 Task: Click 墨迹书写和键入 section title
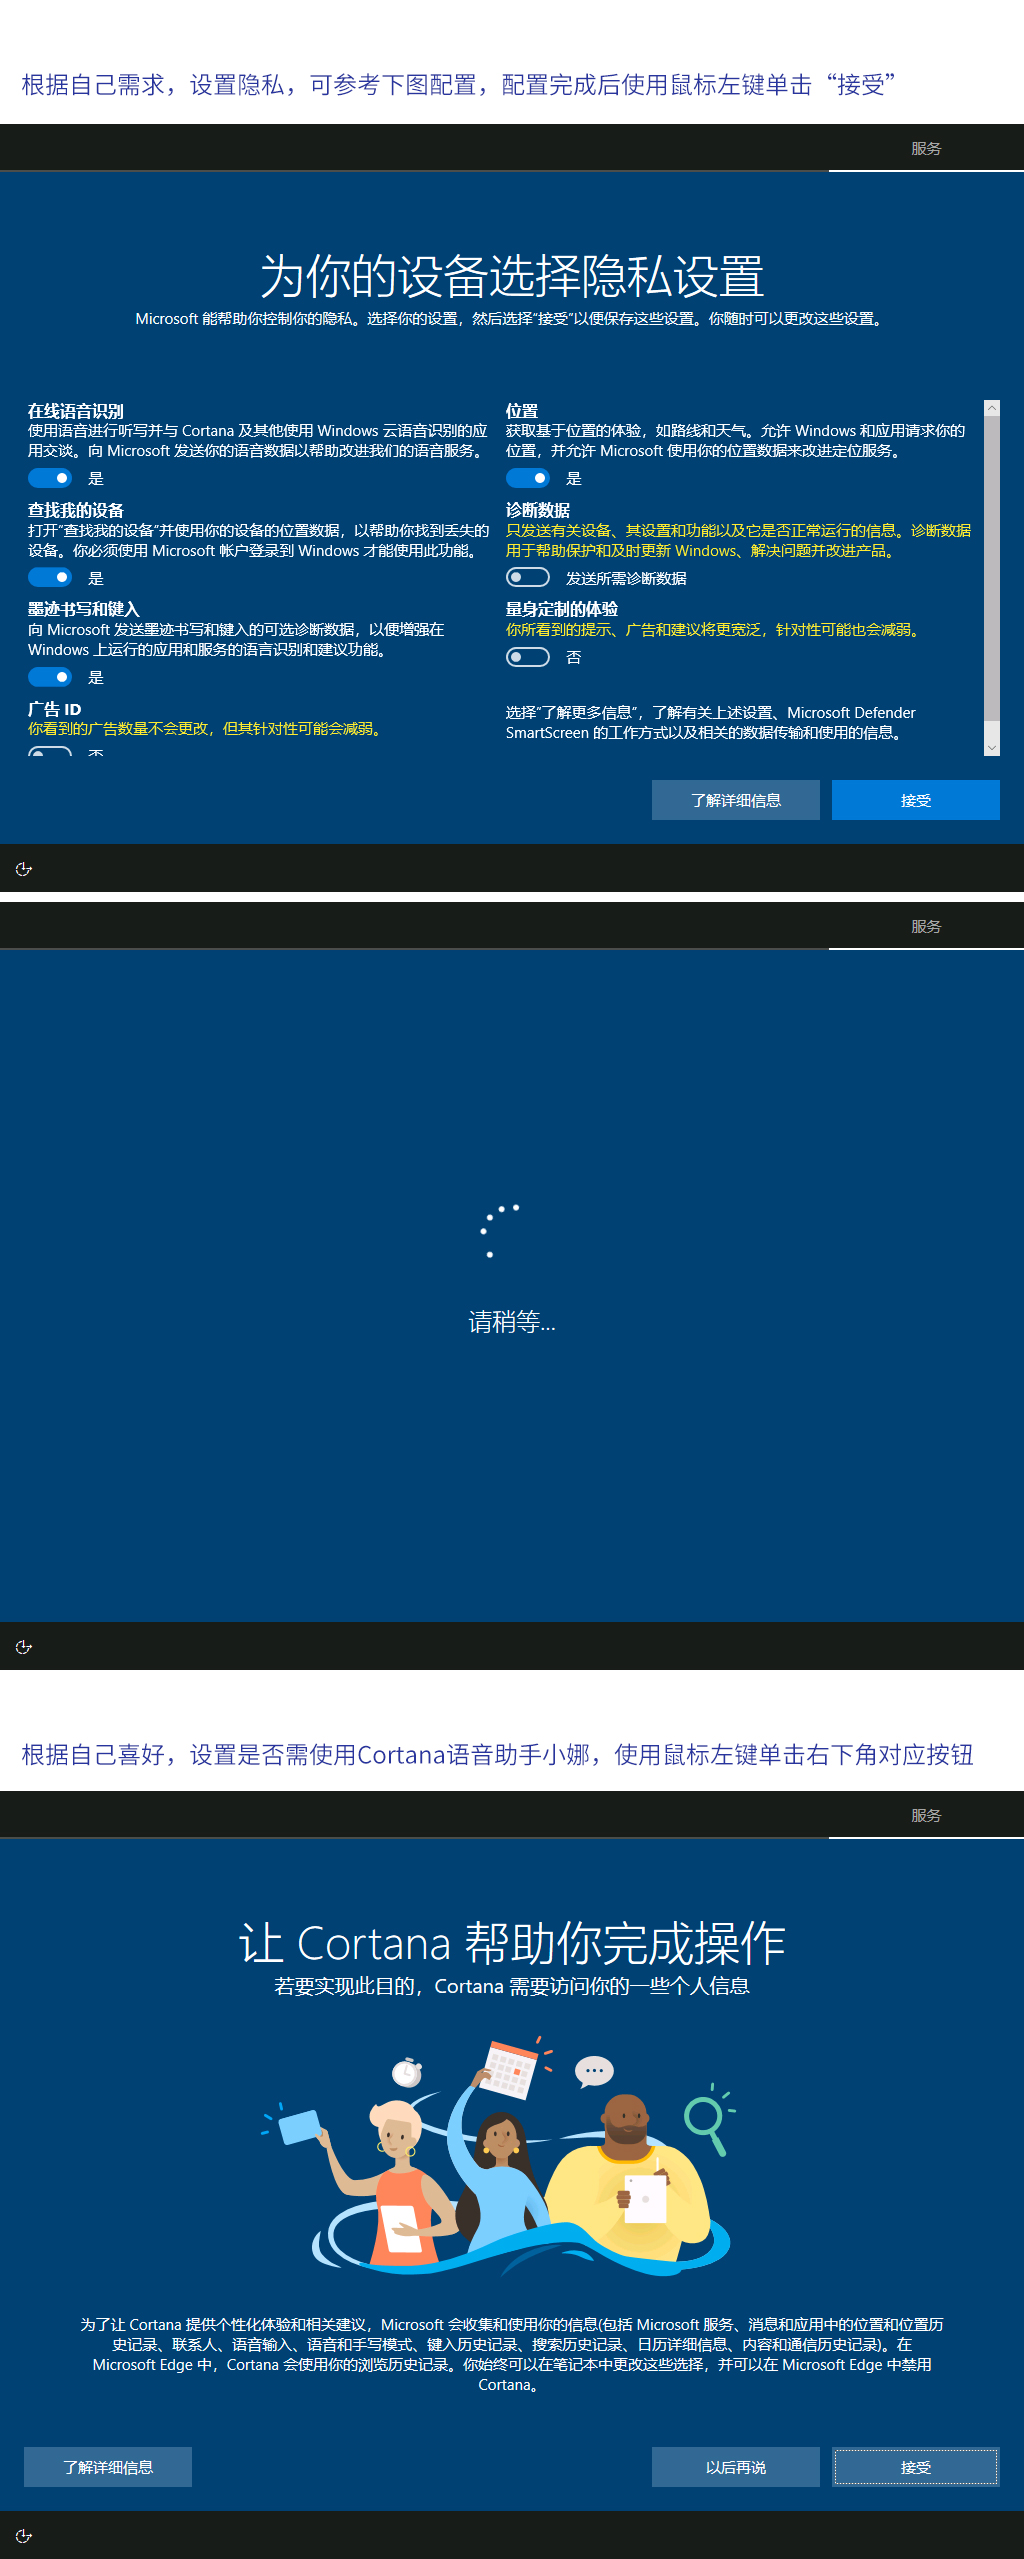(84, 609)
